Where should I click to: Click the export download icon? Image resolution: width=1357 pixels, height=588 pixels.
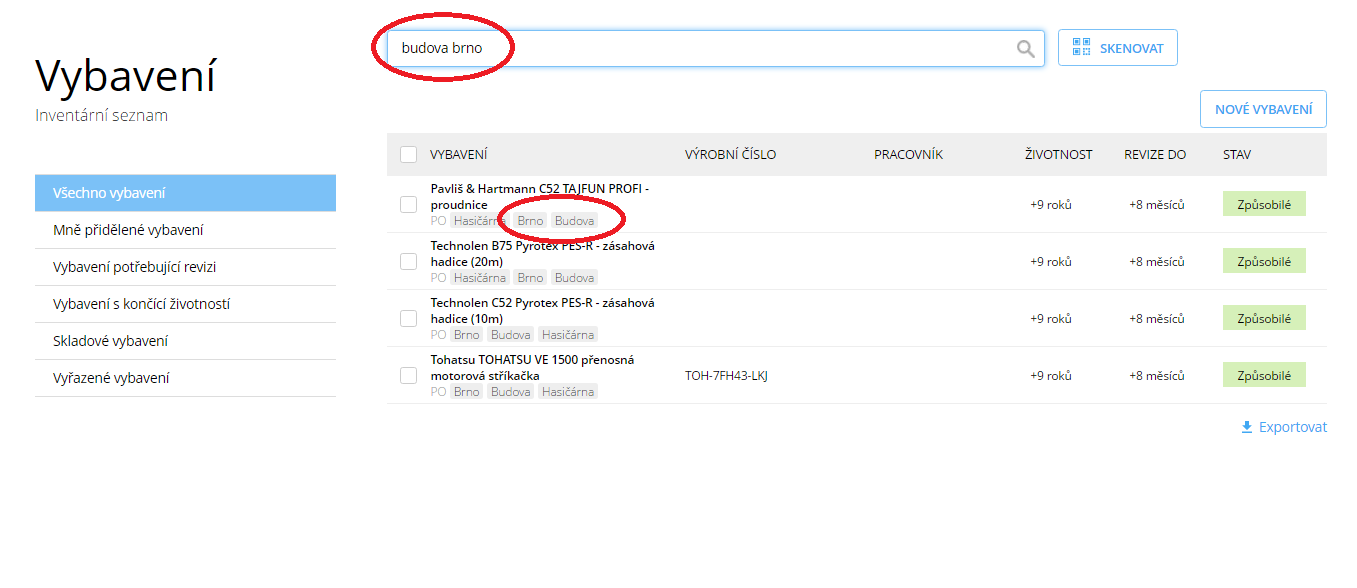click(1246, 427)
